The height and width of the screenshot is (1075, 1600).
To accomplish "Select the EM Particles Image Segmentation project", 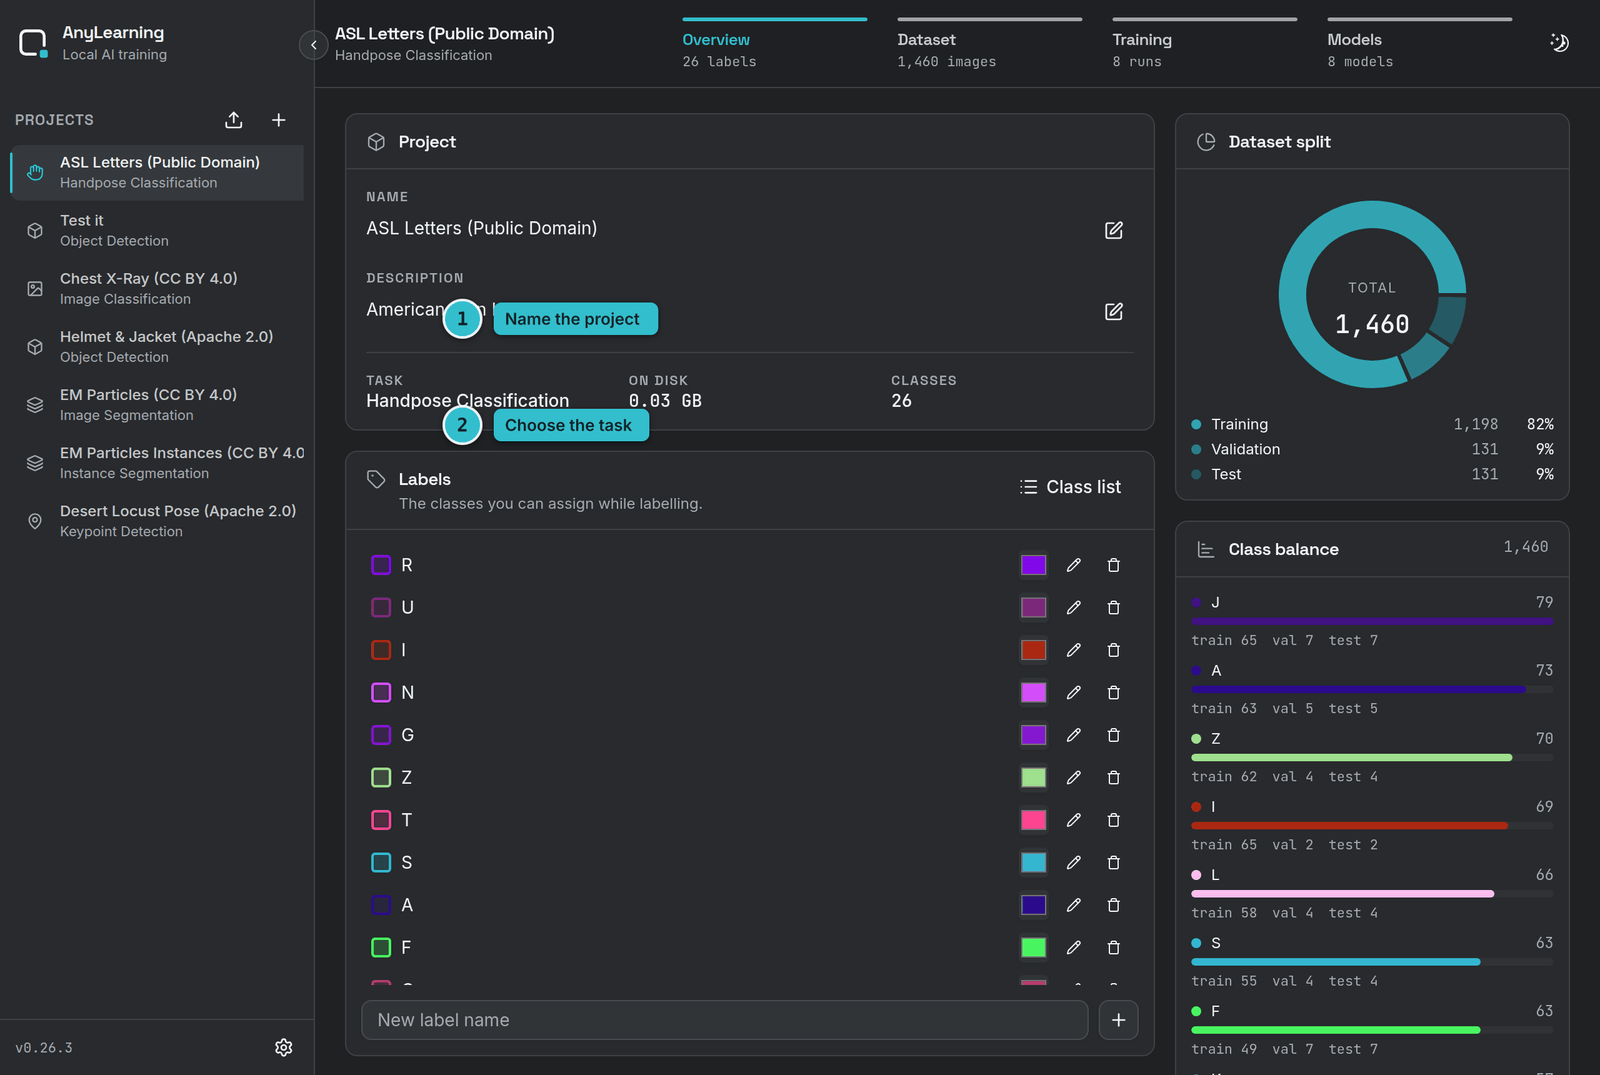I will (157, 404).
